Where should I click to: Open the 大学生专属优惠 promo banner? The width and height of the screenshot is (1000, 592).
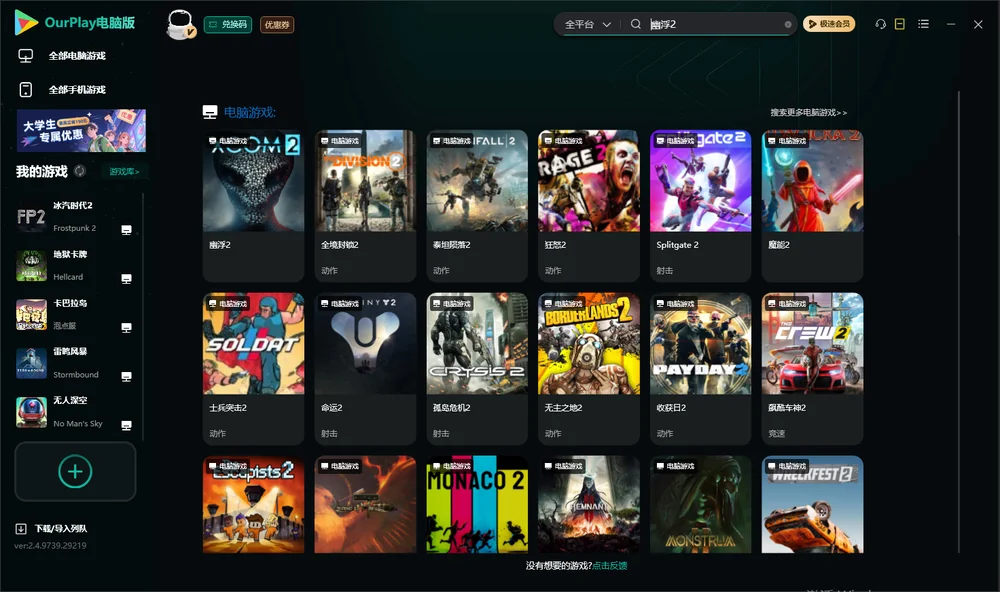(x=81, y=130)
